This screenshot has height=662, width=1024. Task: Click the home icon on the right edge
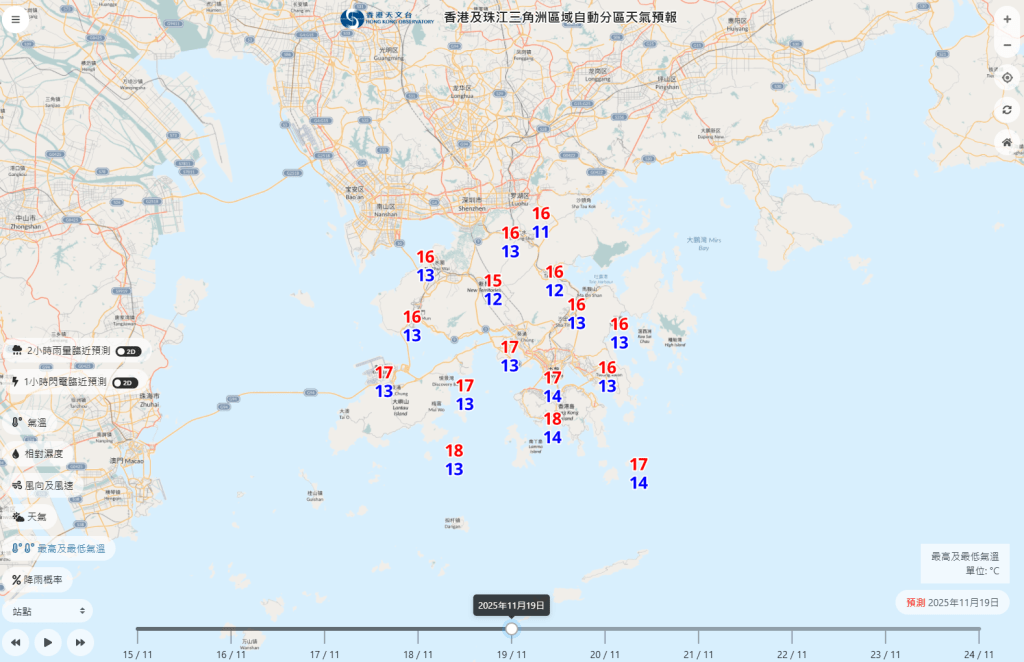click(1007, 144)
